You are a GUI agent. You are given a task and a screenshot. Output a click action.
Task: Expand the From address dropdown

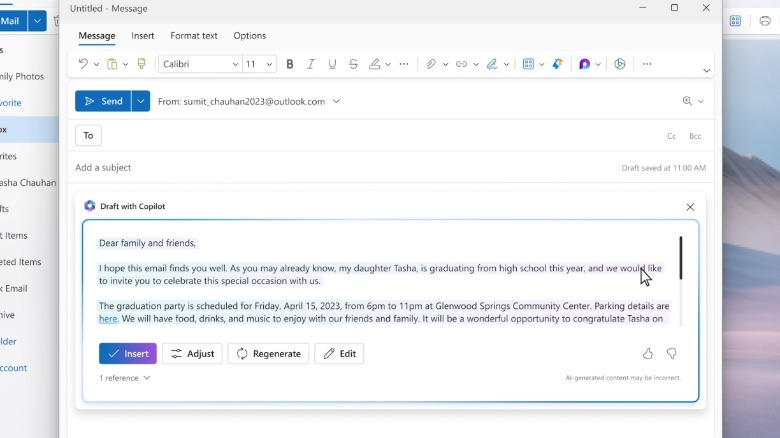(x=336, y=101)
